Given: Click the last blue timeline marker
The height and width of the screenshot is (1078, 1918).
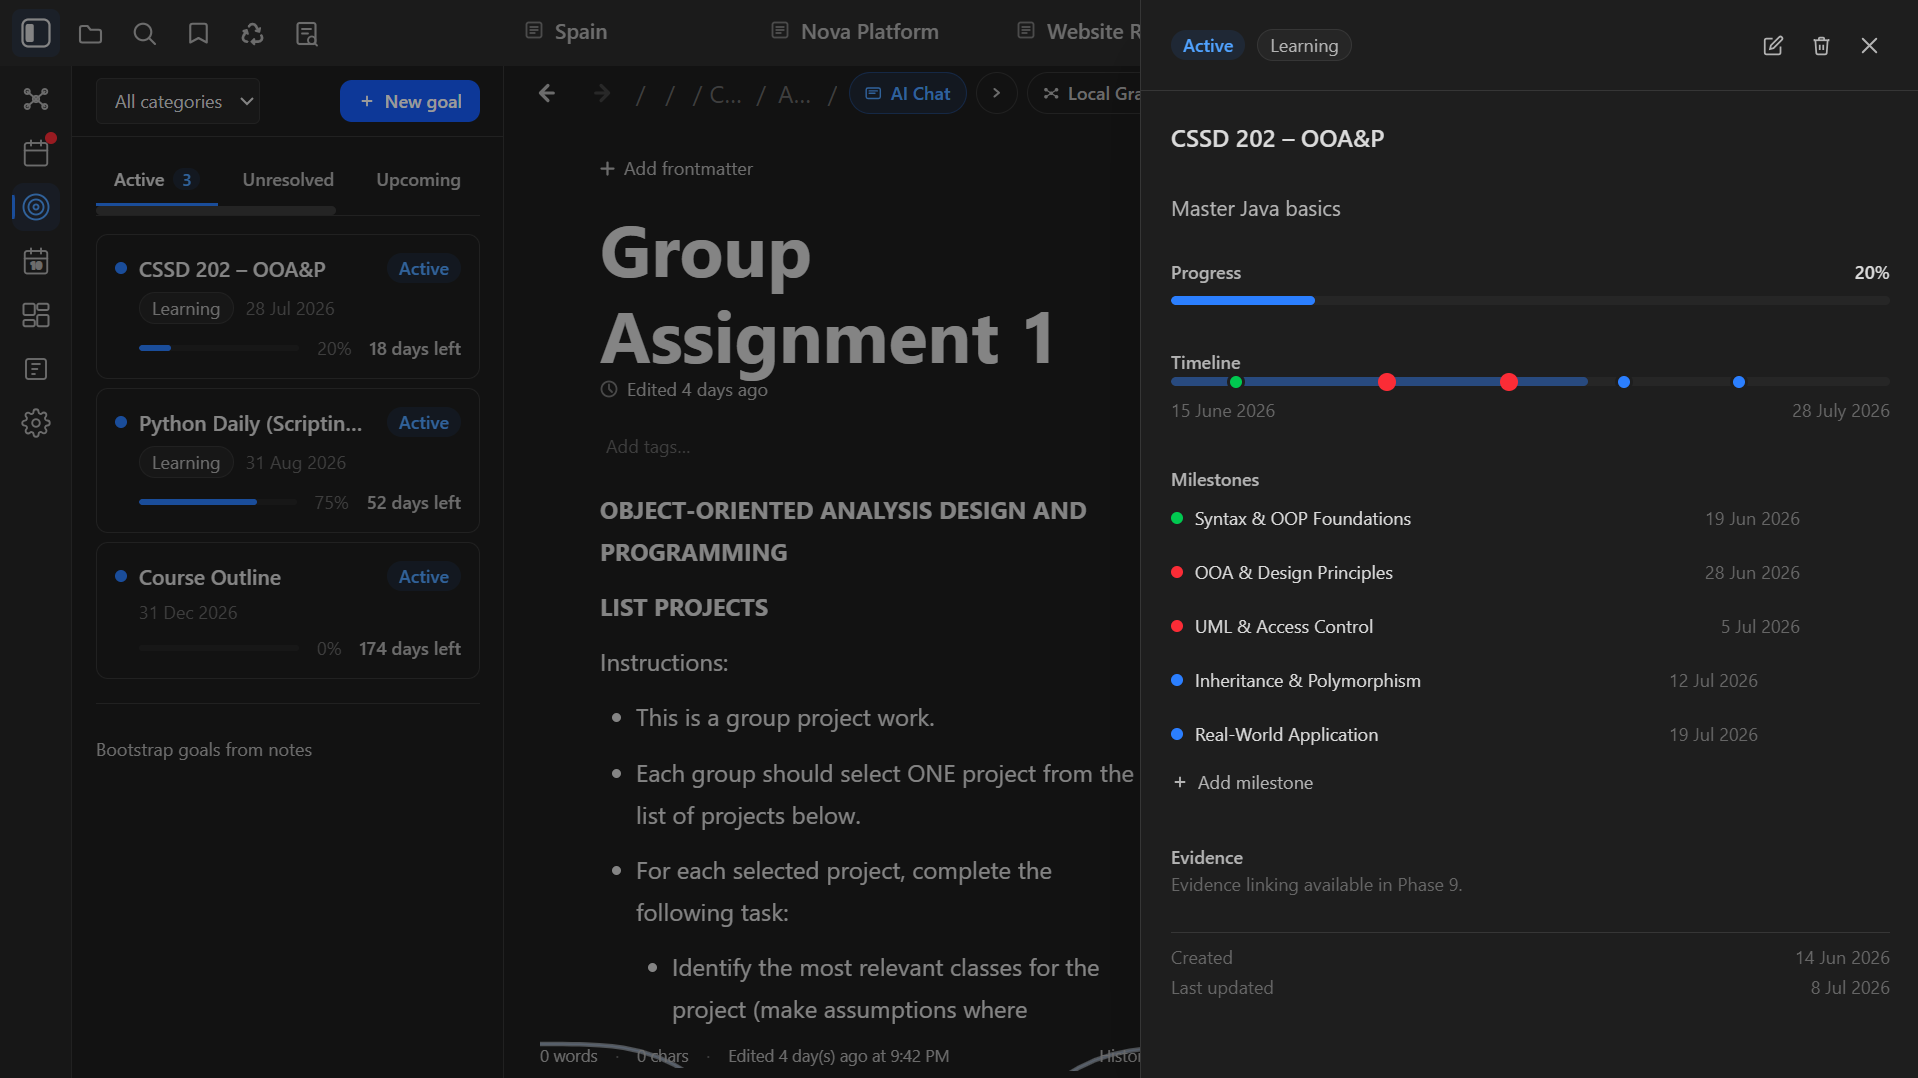Looking at the screenshot, I should (x=1739, y=382).
